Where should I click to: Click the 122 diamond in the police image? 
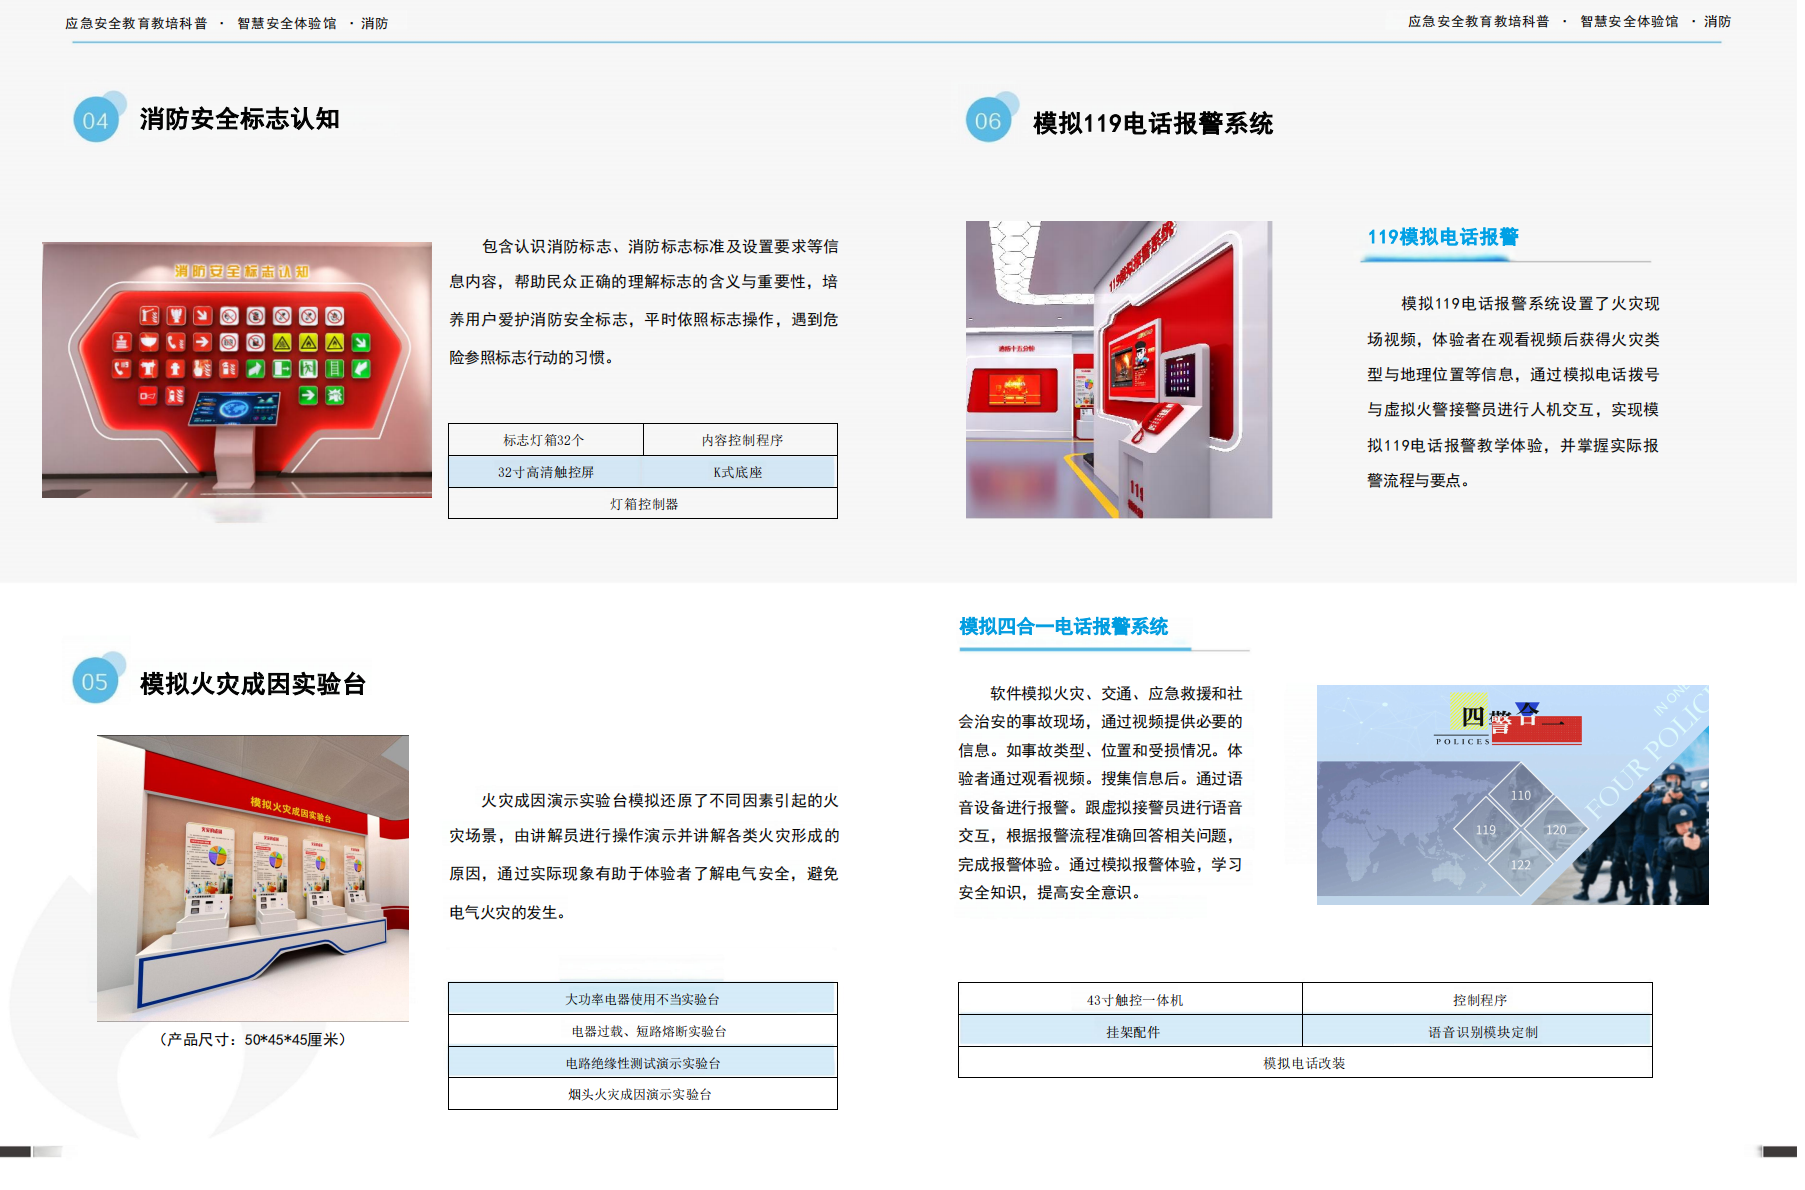point(1520,865)
